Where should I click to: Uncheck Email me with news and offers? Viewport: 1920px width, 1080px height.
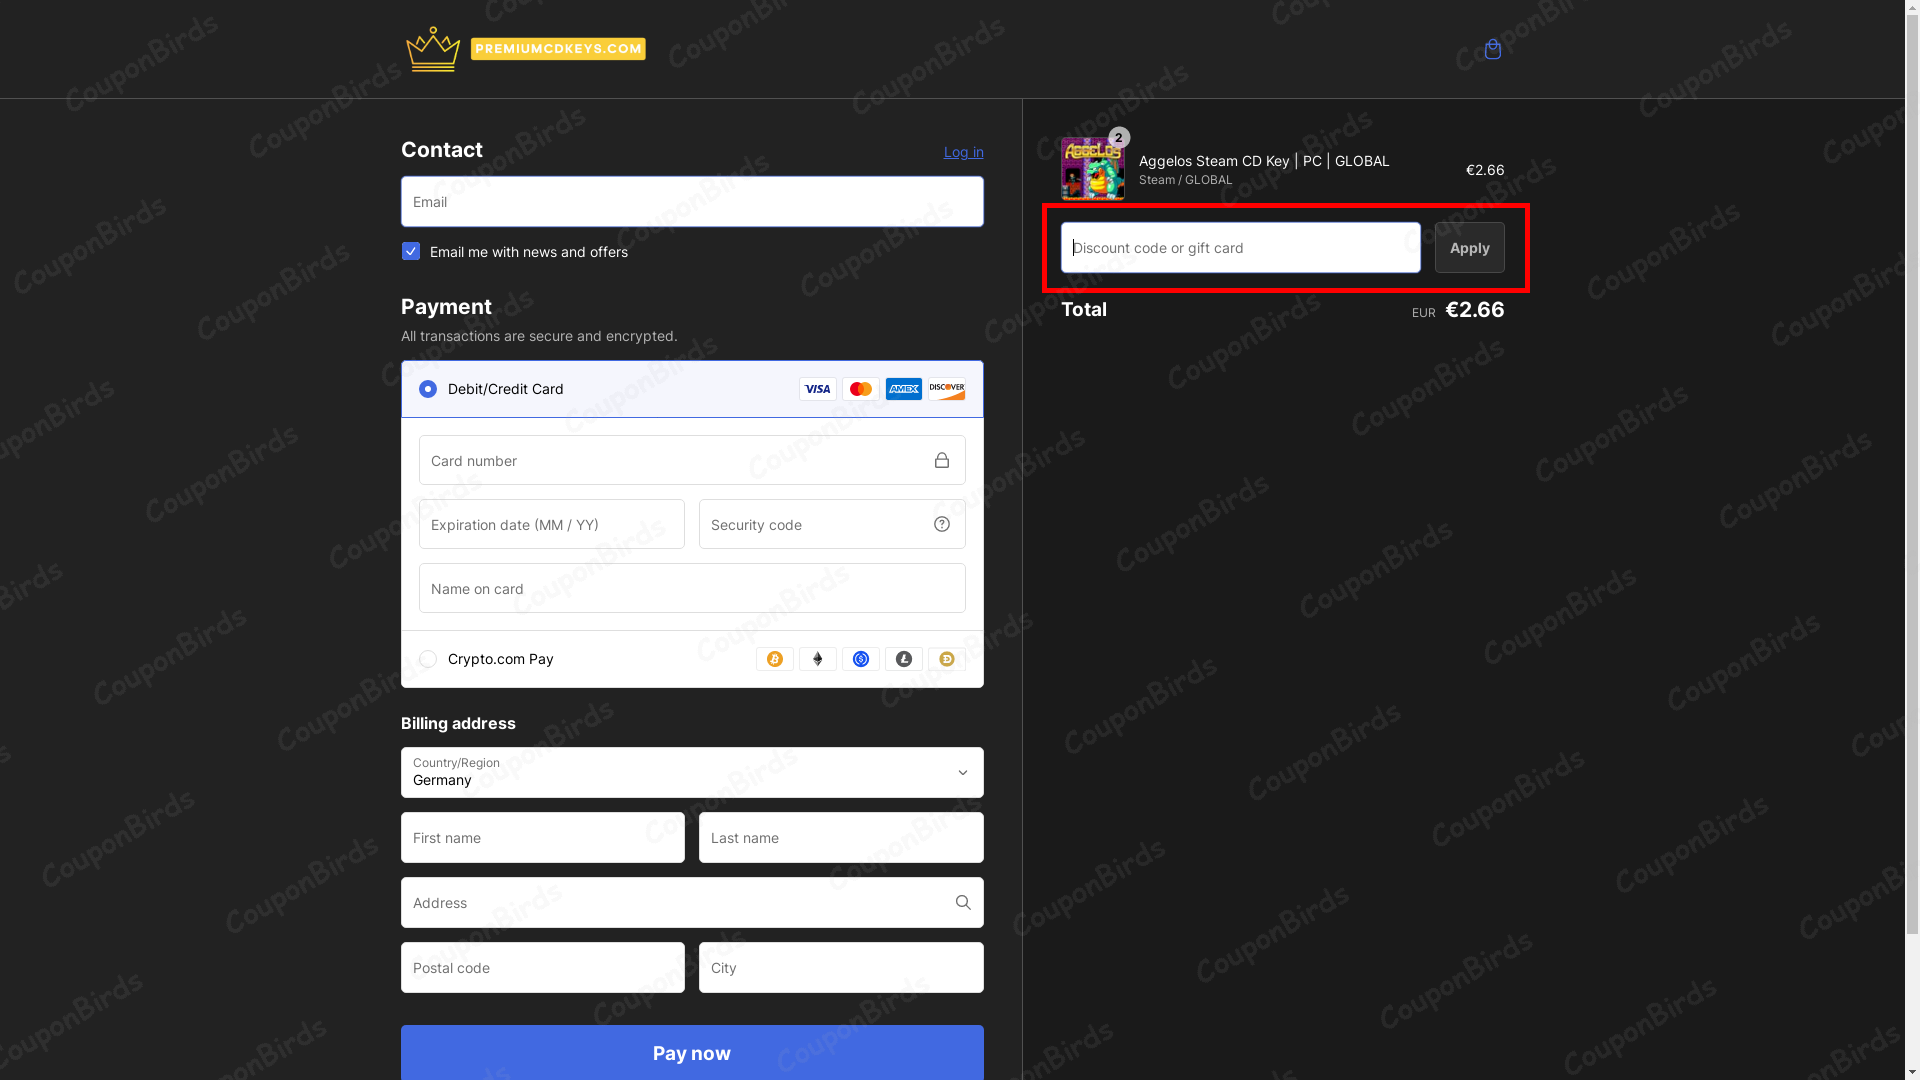(411, 251)
